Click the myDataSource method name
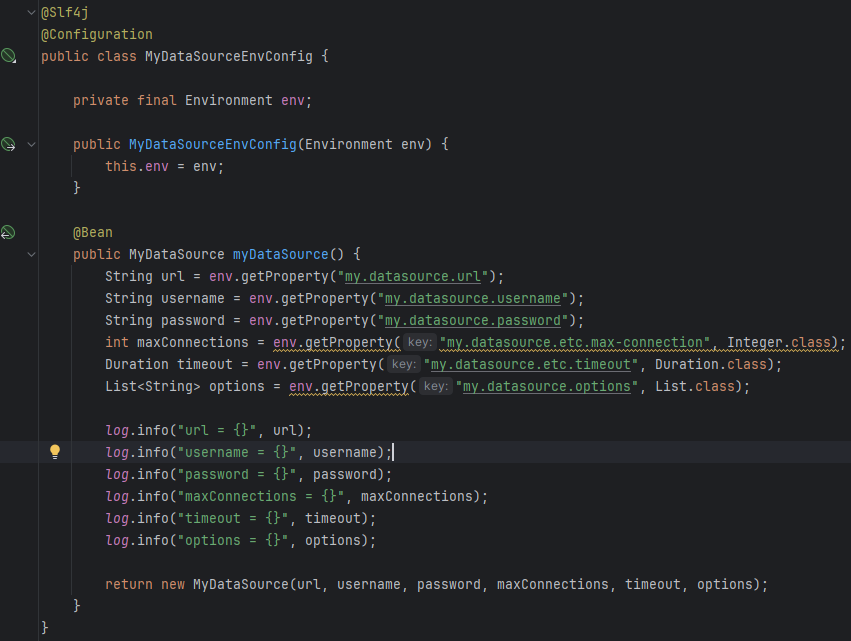The width and height of the screenshot is (851, 641). point(281,255)
